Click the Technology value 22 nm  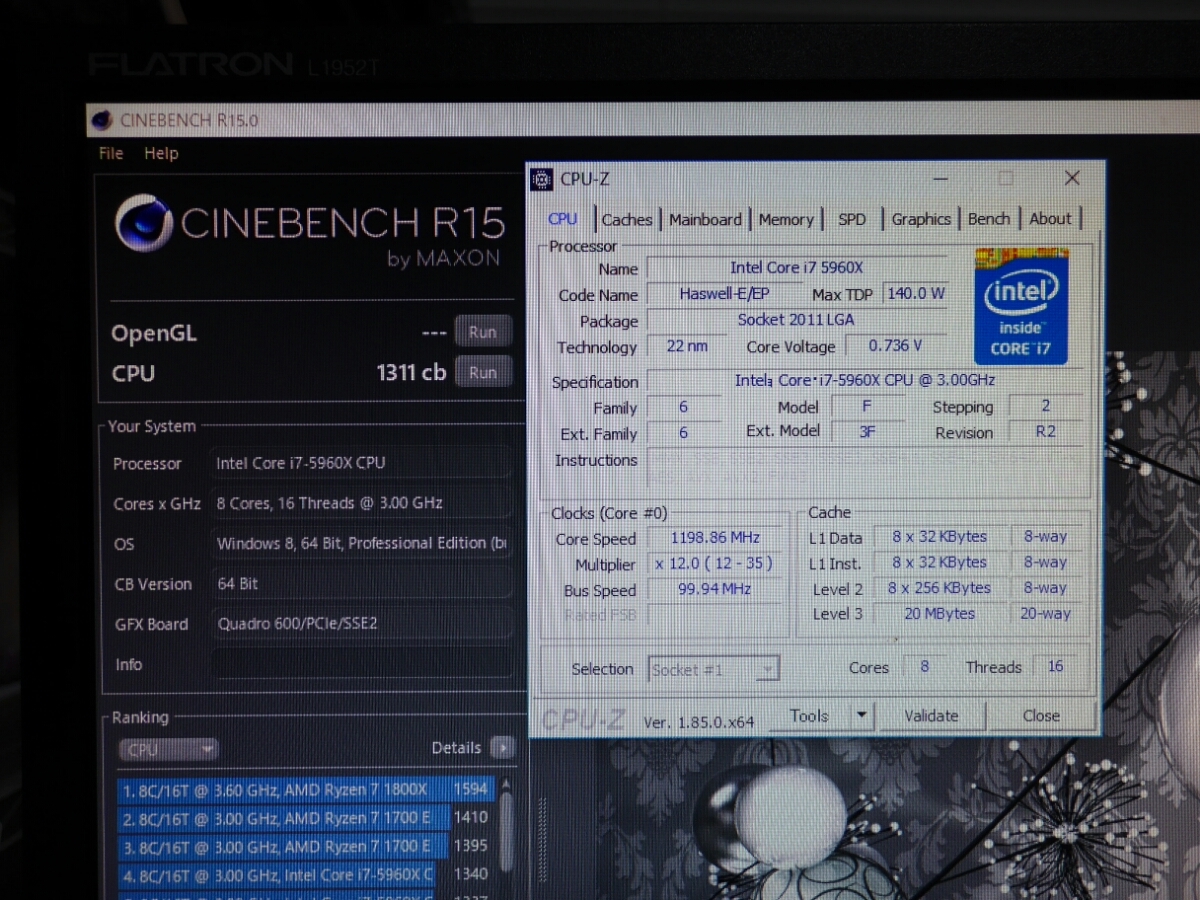click(686, 346)
